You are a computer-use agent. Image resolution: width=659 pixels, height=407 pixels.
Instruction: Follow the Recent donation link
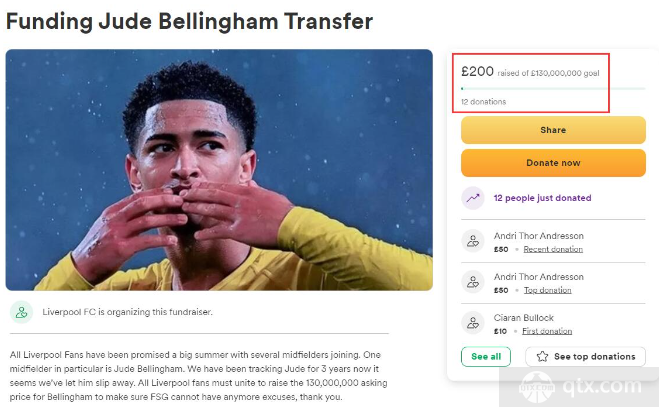[553, 249]
